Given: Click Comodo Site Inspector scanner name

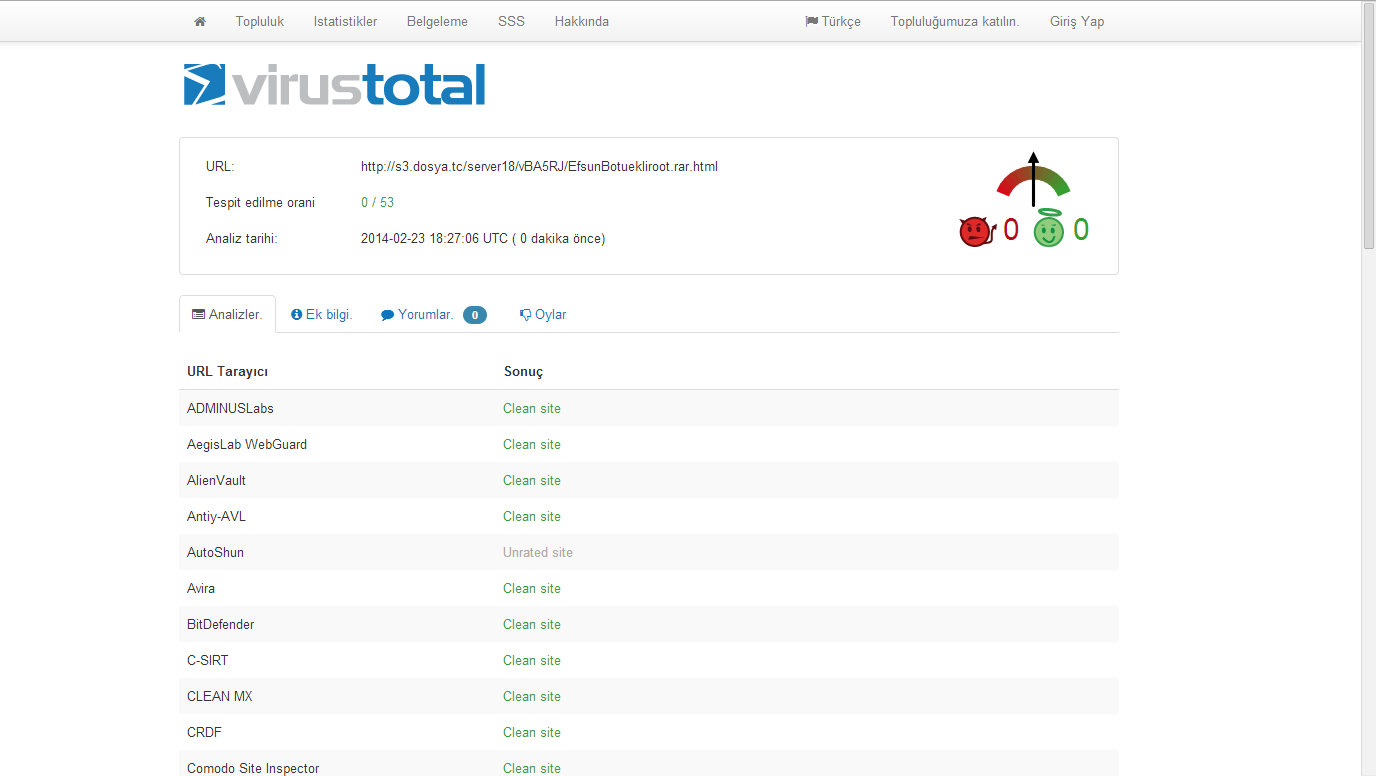Looking at the screenshot, I should 253,768.
